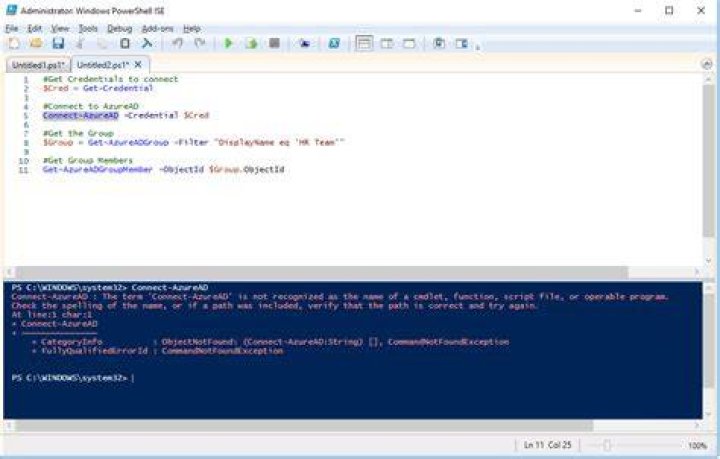Open the File menu
This screenshot has width=720, height=459.
click(11, 29)
